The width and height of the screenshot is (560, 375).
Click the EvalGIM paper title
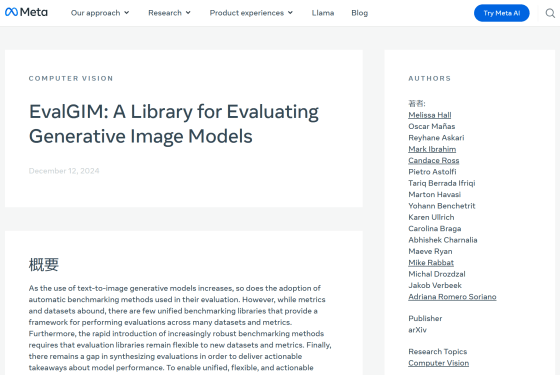pyautogui.click(x=174, y=124)
